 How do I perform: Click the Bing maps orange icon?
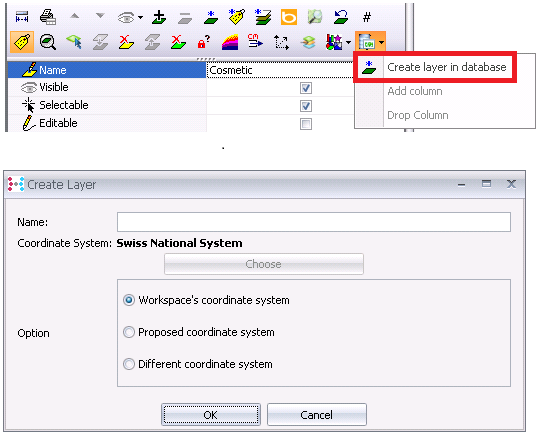click(289, 17)
